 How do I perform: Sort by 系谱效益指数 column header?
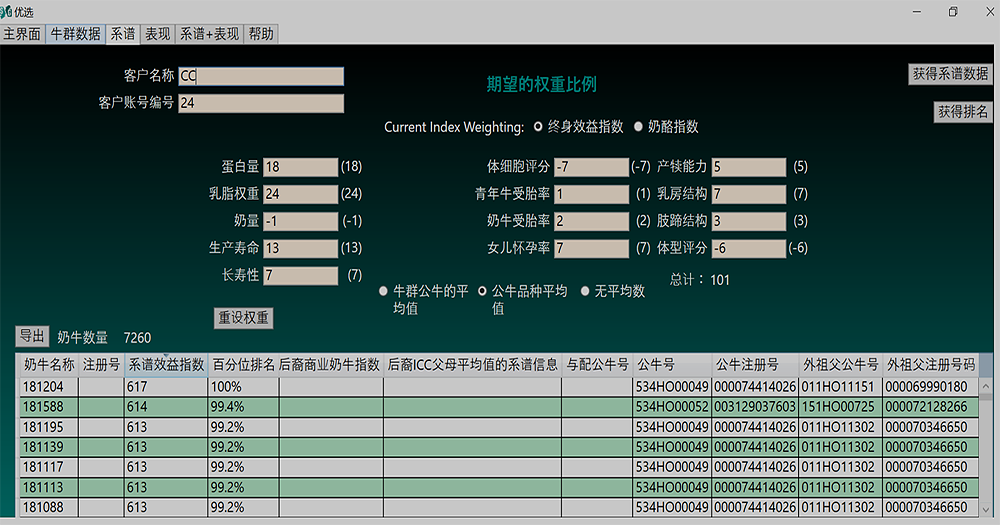[165, 365]
